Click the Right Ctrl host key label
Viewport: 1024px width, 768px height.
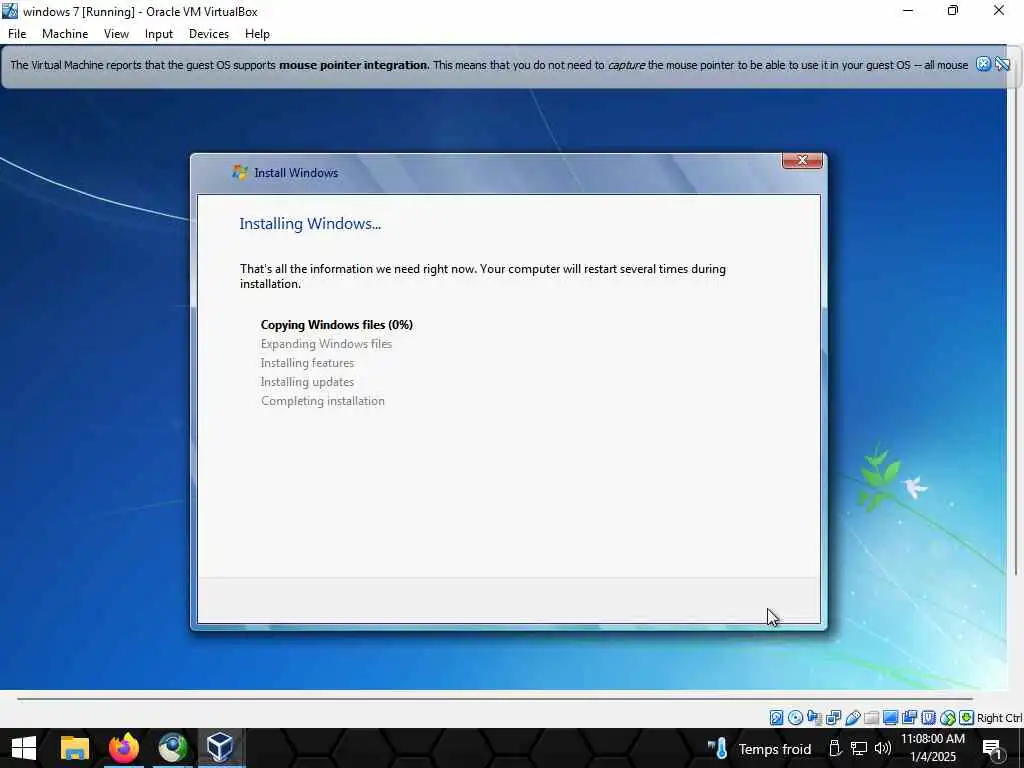pos(999,718)
